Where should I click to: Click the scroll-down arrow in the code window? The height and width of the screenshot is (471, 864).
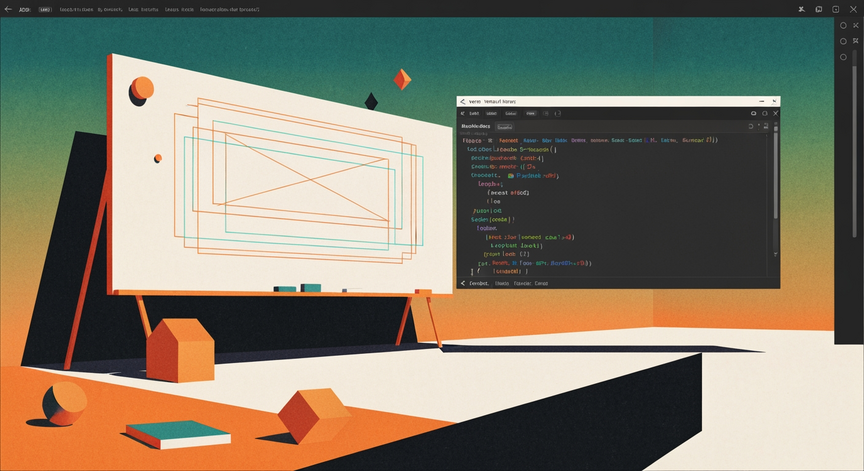[775, 255]
